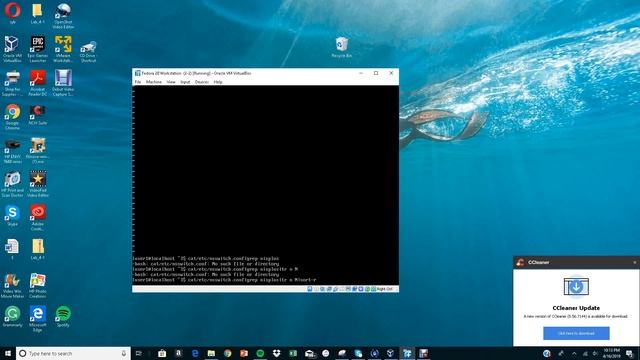Open Microsoft Store from the taskbar
The width and height of the screenshot is (640, 360).
click(162, 353)
